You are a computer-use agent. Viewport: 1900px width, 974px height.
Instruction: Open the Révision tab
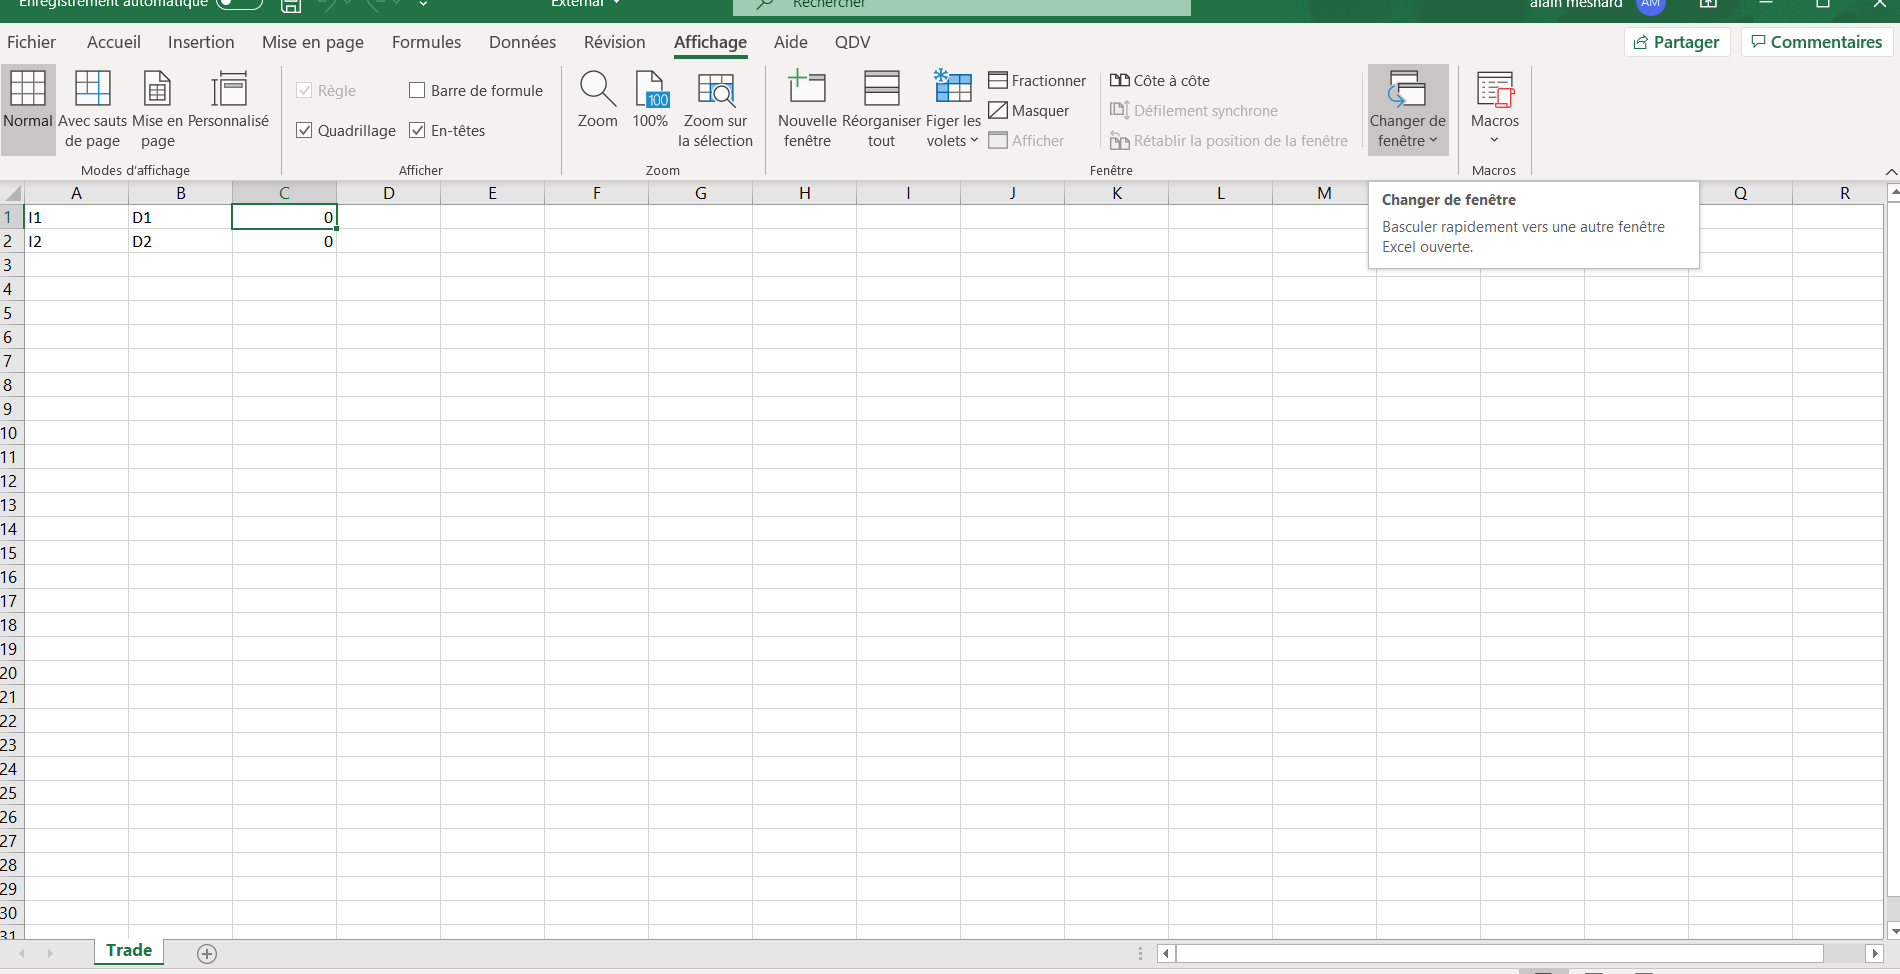click(615, 42)
